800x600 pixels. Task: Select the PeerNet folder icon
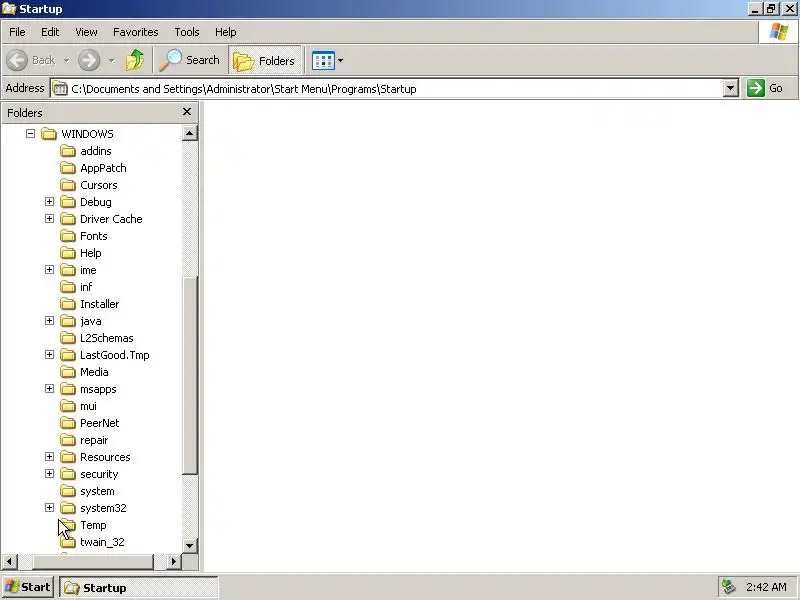tap(68, 423)
